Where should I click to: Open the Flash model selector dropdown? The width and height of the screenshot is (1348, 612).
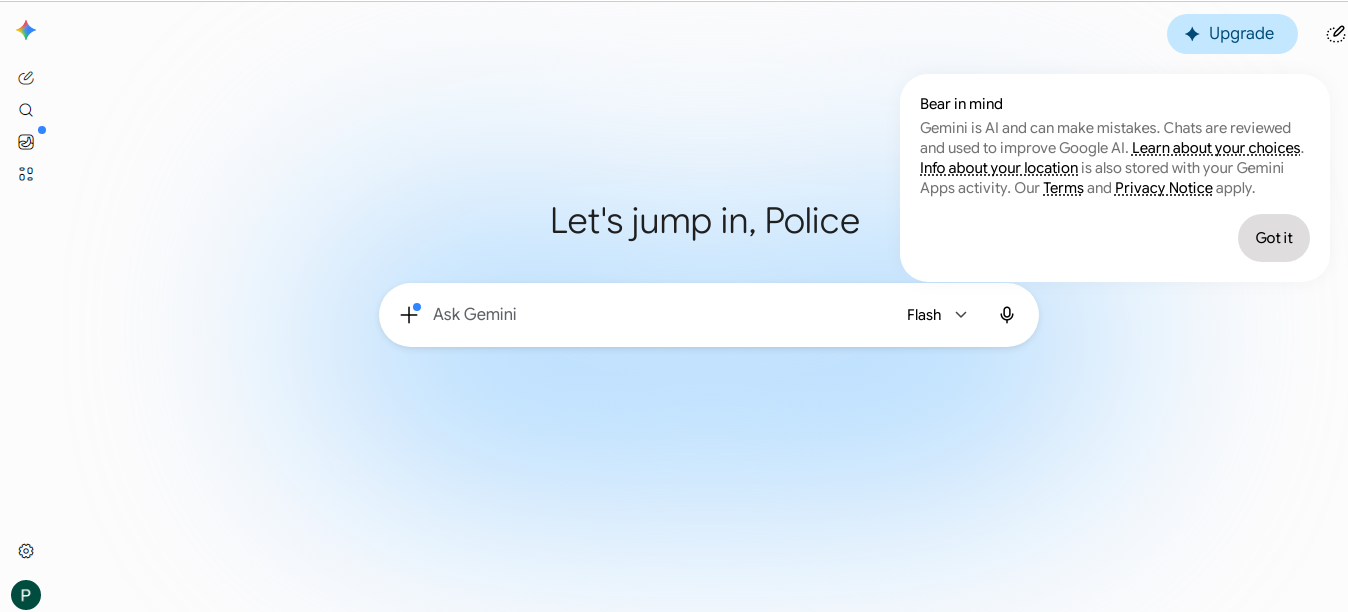pyautogui.click(x=937, y=315)
